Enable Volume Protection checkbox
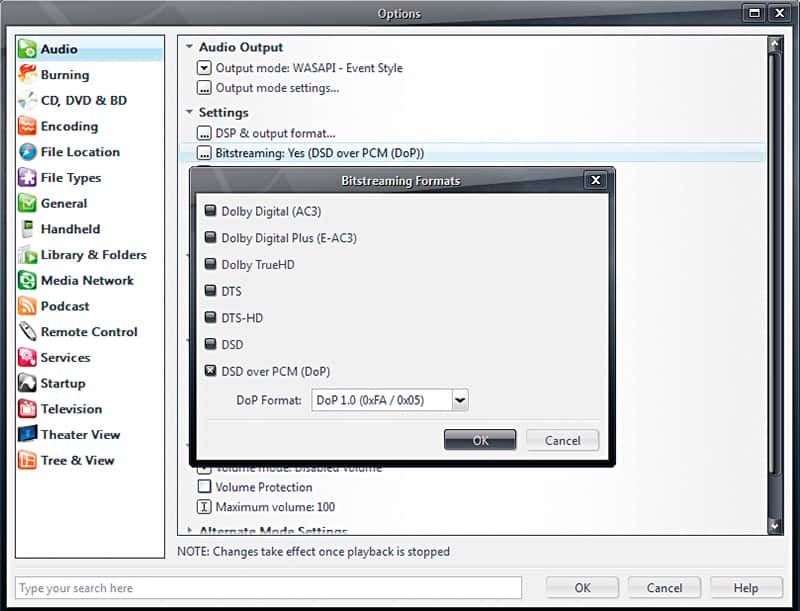Viewport: 800px width, 611px height. [204, 487]
